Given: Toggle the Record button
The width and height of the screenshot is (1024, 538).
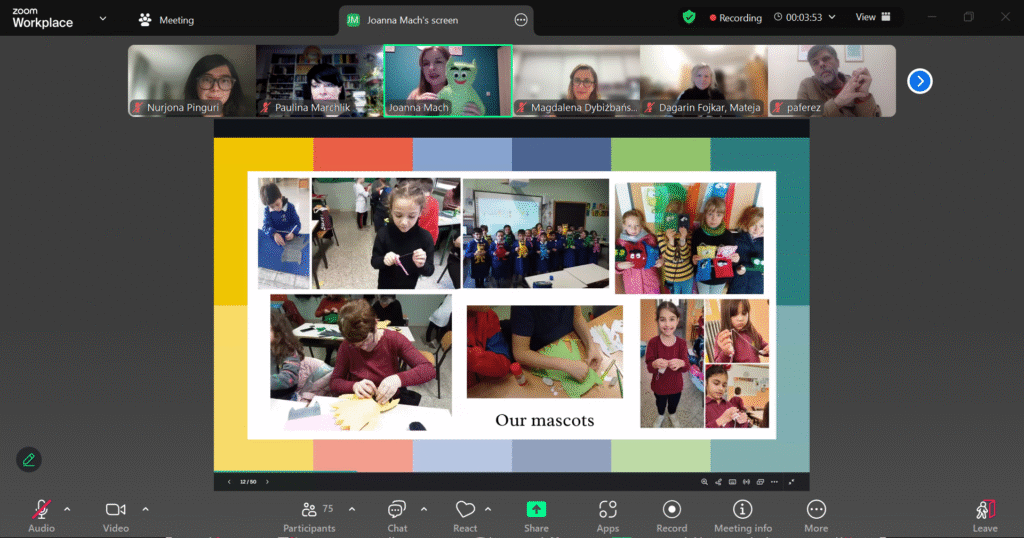Looking at the screenshot, I should [672, 512].
